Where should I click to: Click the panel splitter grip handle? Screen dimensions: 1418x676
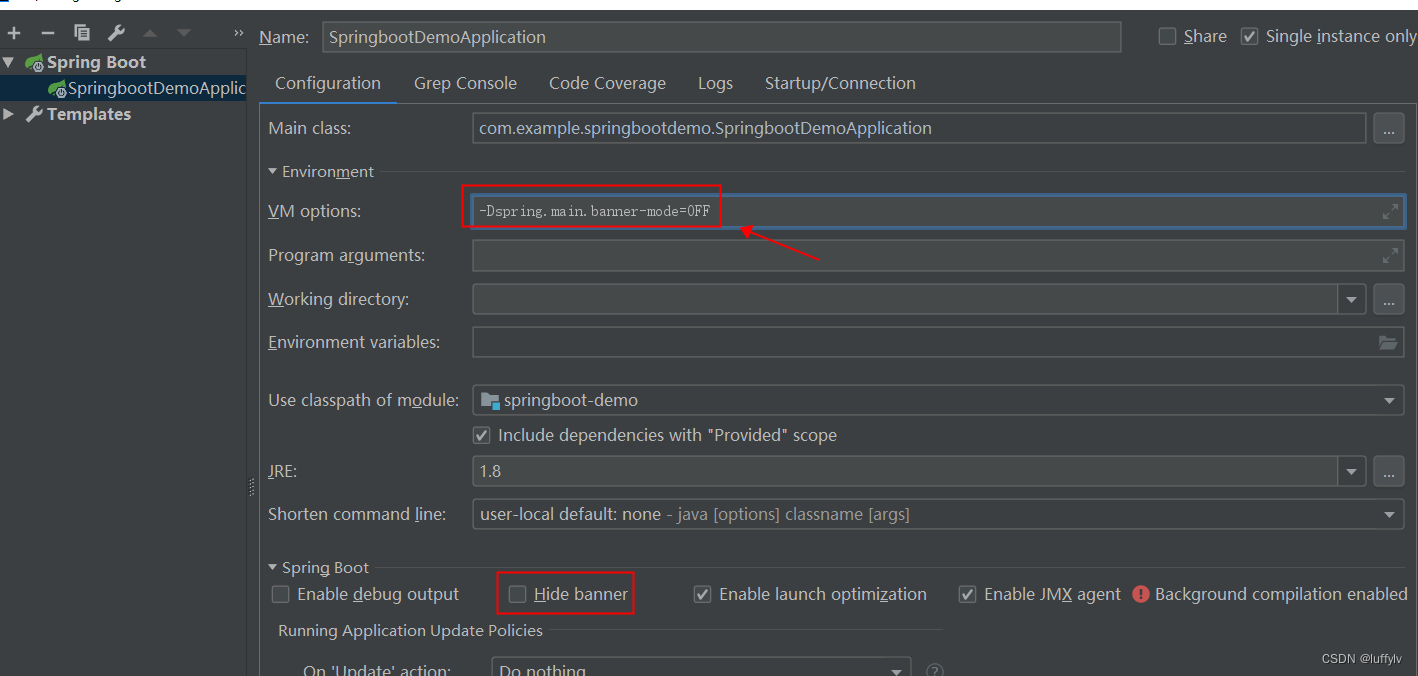click(252, 487)
